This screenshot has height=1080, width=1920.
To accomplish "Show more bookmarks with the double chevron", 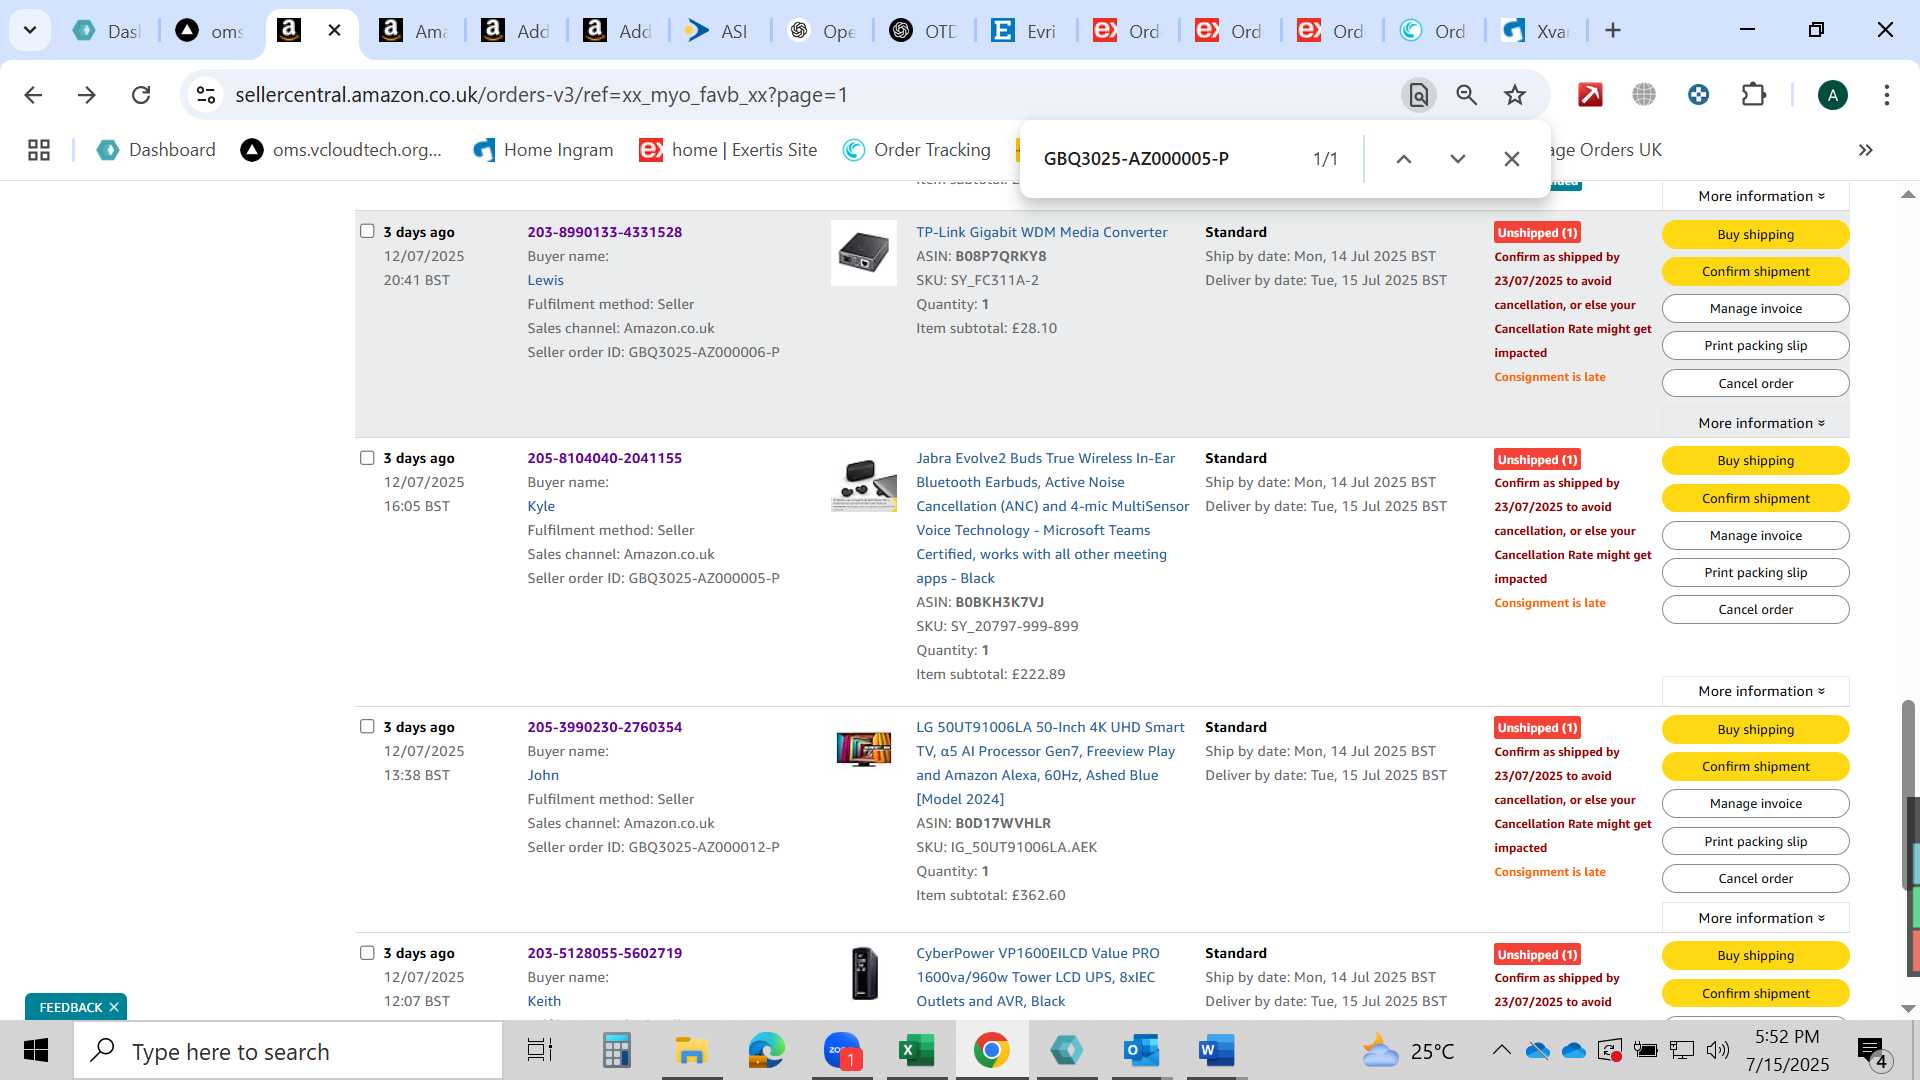I will 1865,150.
